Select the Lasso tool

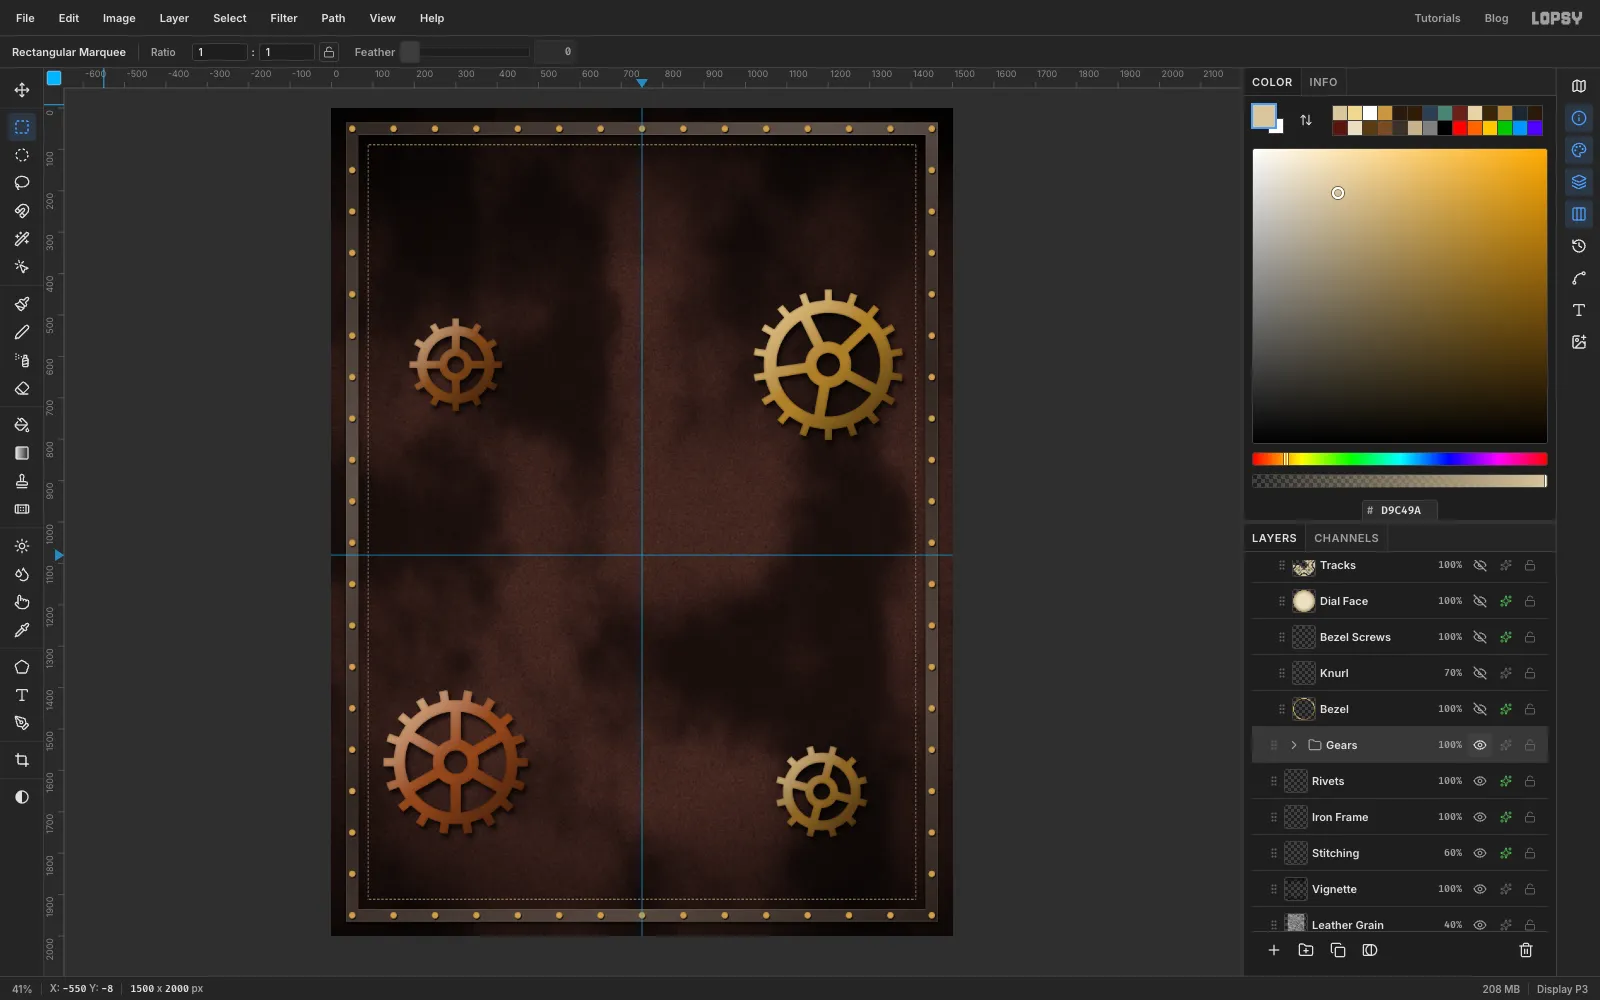(22, 183)
